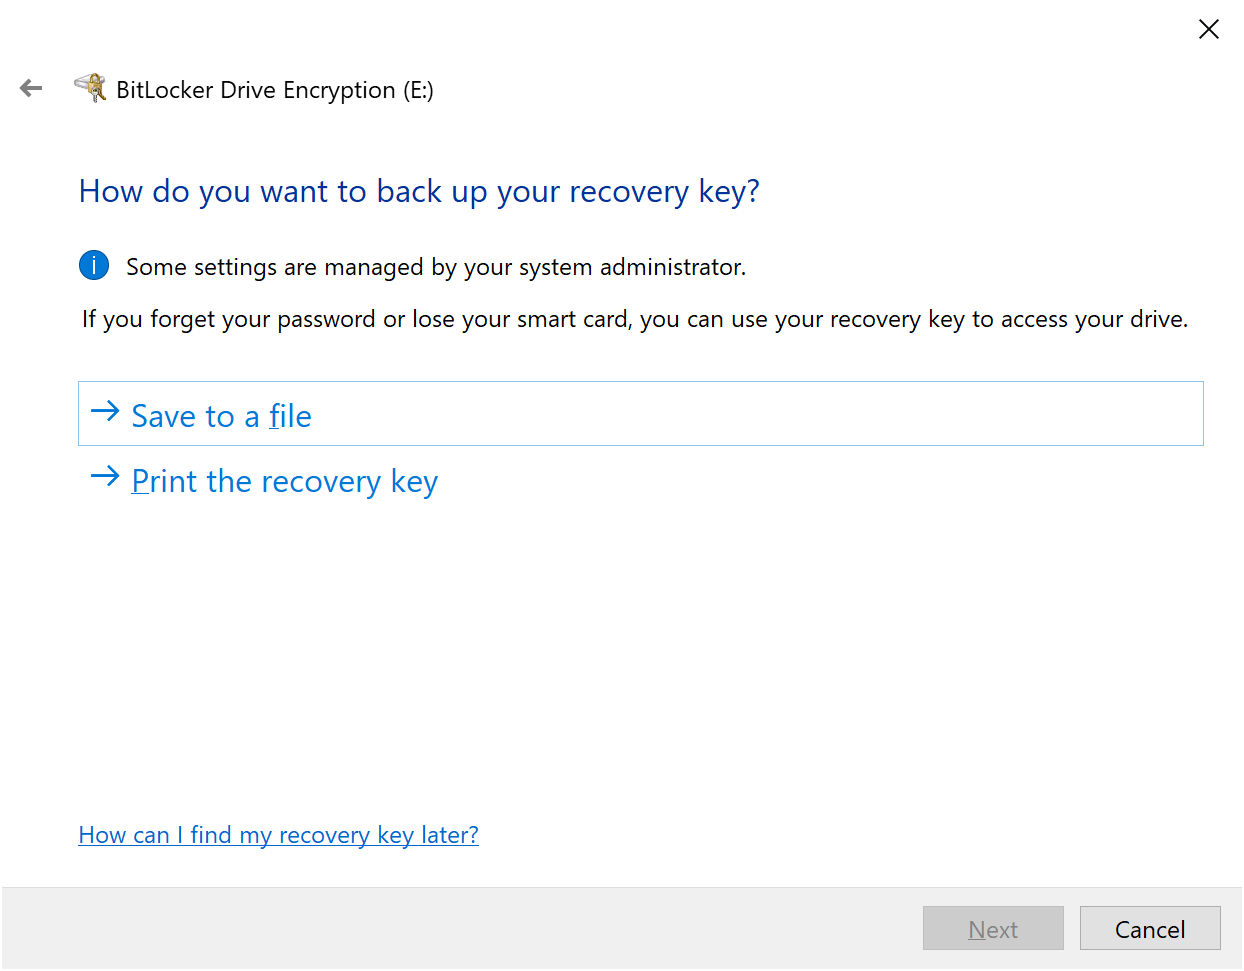Click the greyed-out Next button
This screenshot has height=971, width=1244.
point(993,929)
